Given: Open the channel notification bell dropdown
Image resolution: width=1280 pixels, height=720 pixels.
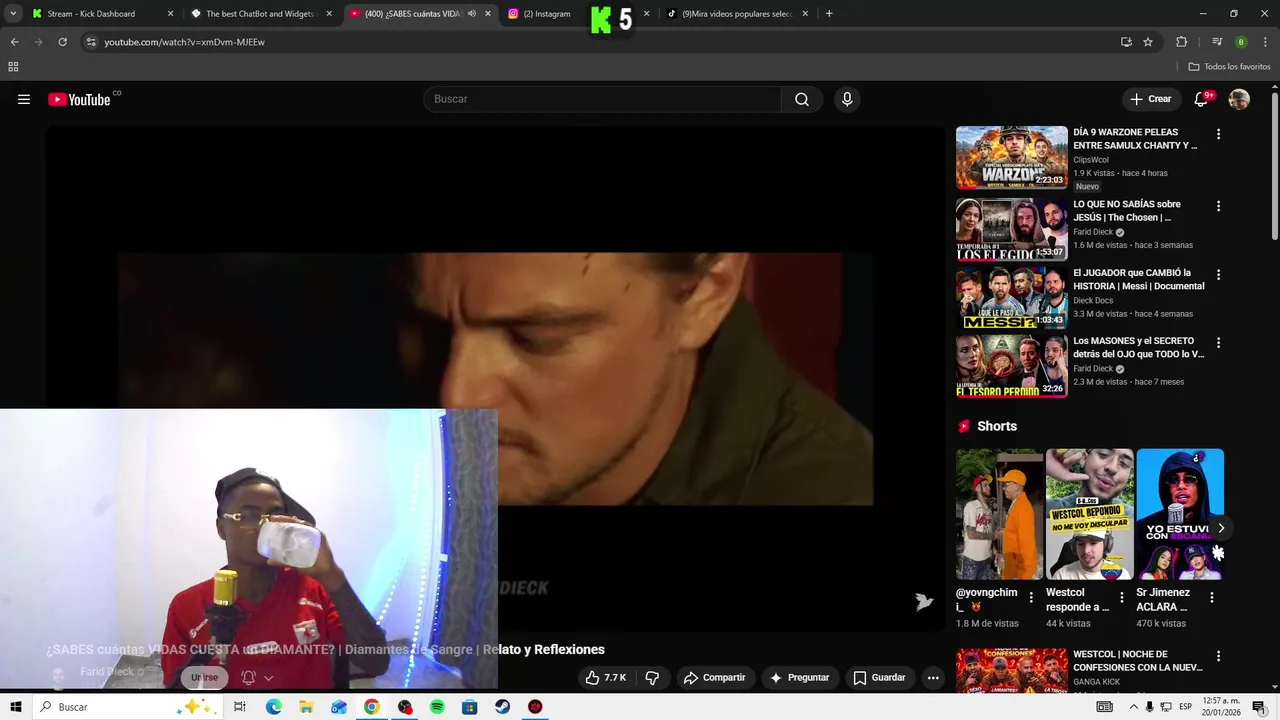Looking at the screenshot, I should coord(256,677).
